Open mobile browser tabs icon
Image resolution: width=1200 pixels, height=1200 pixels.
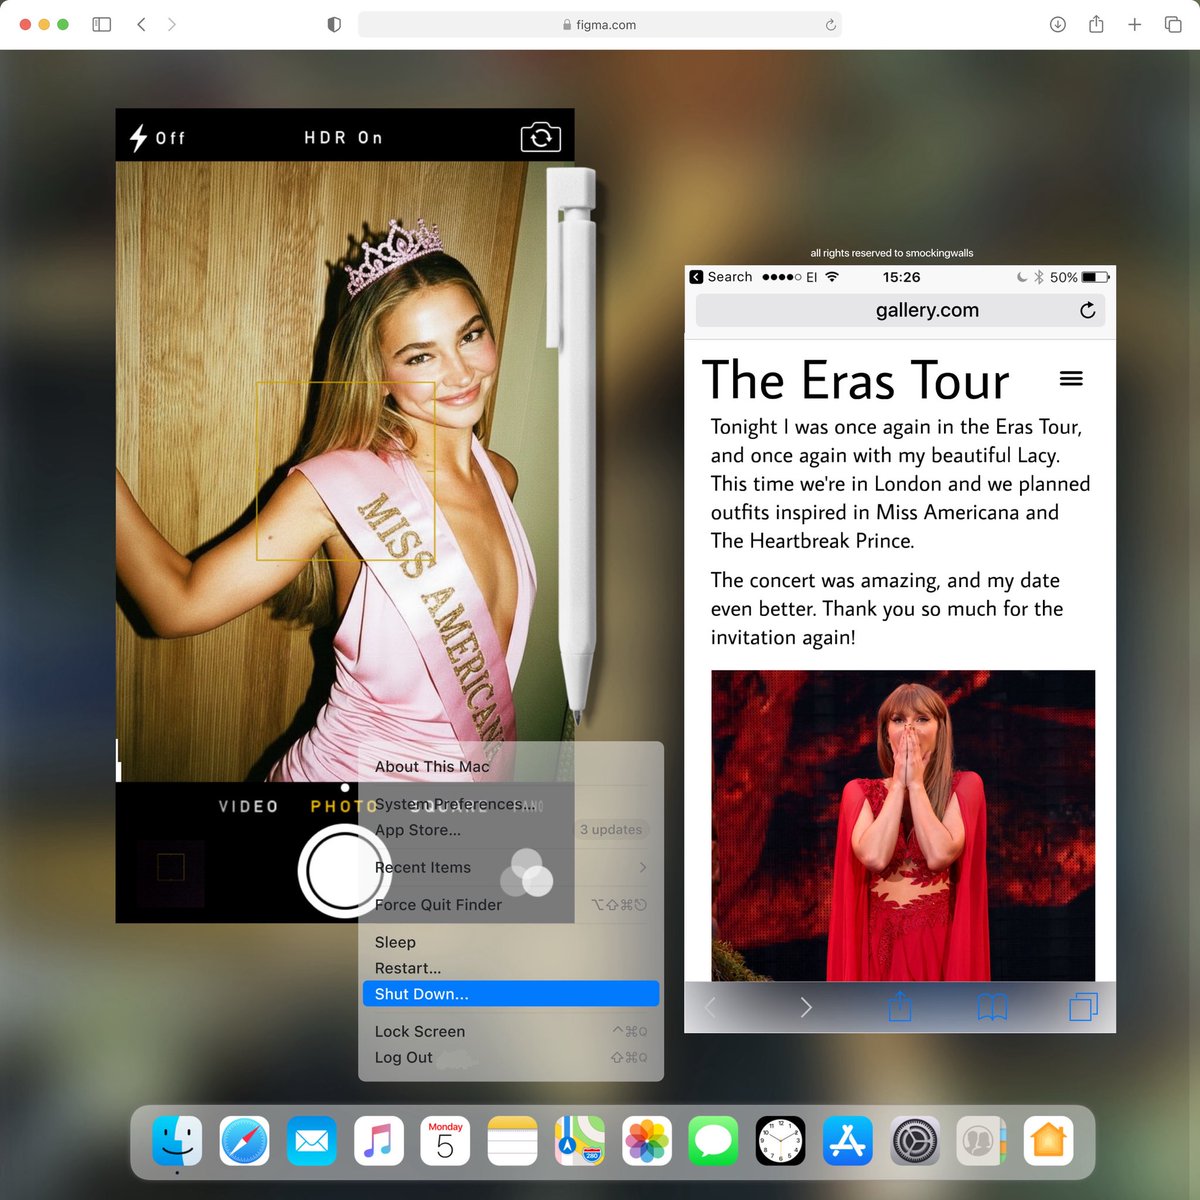pyautogui.click(x=1083, y=1006)
